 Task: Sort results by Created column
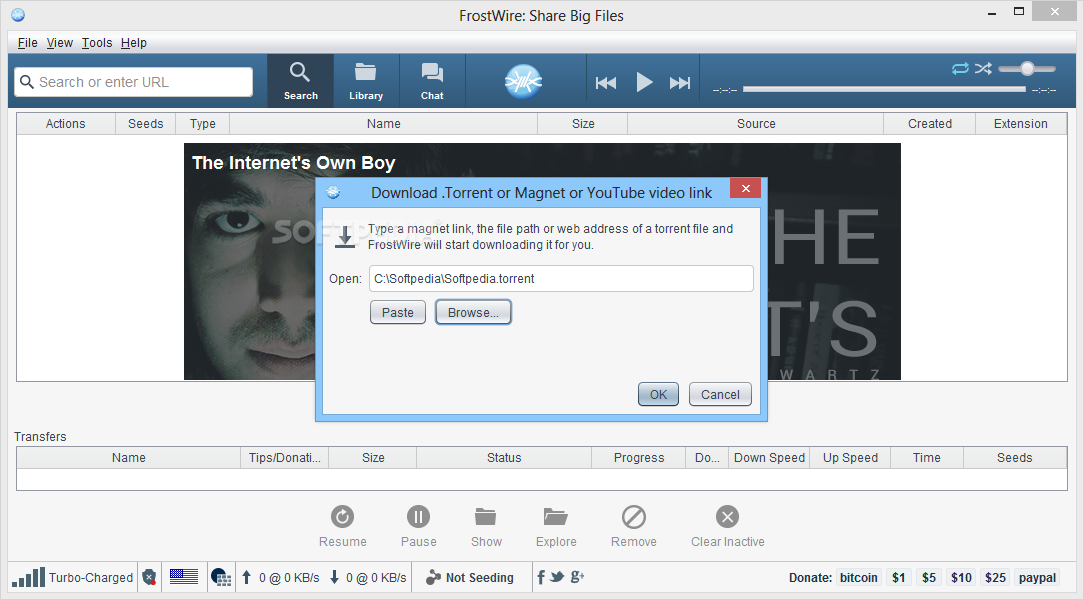930,124
